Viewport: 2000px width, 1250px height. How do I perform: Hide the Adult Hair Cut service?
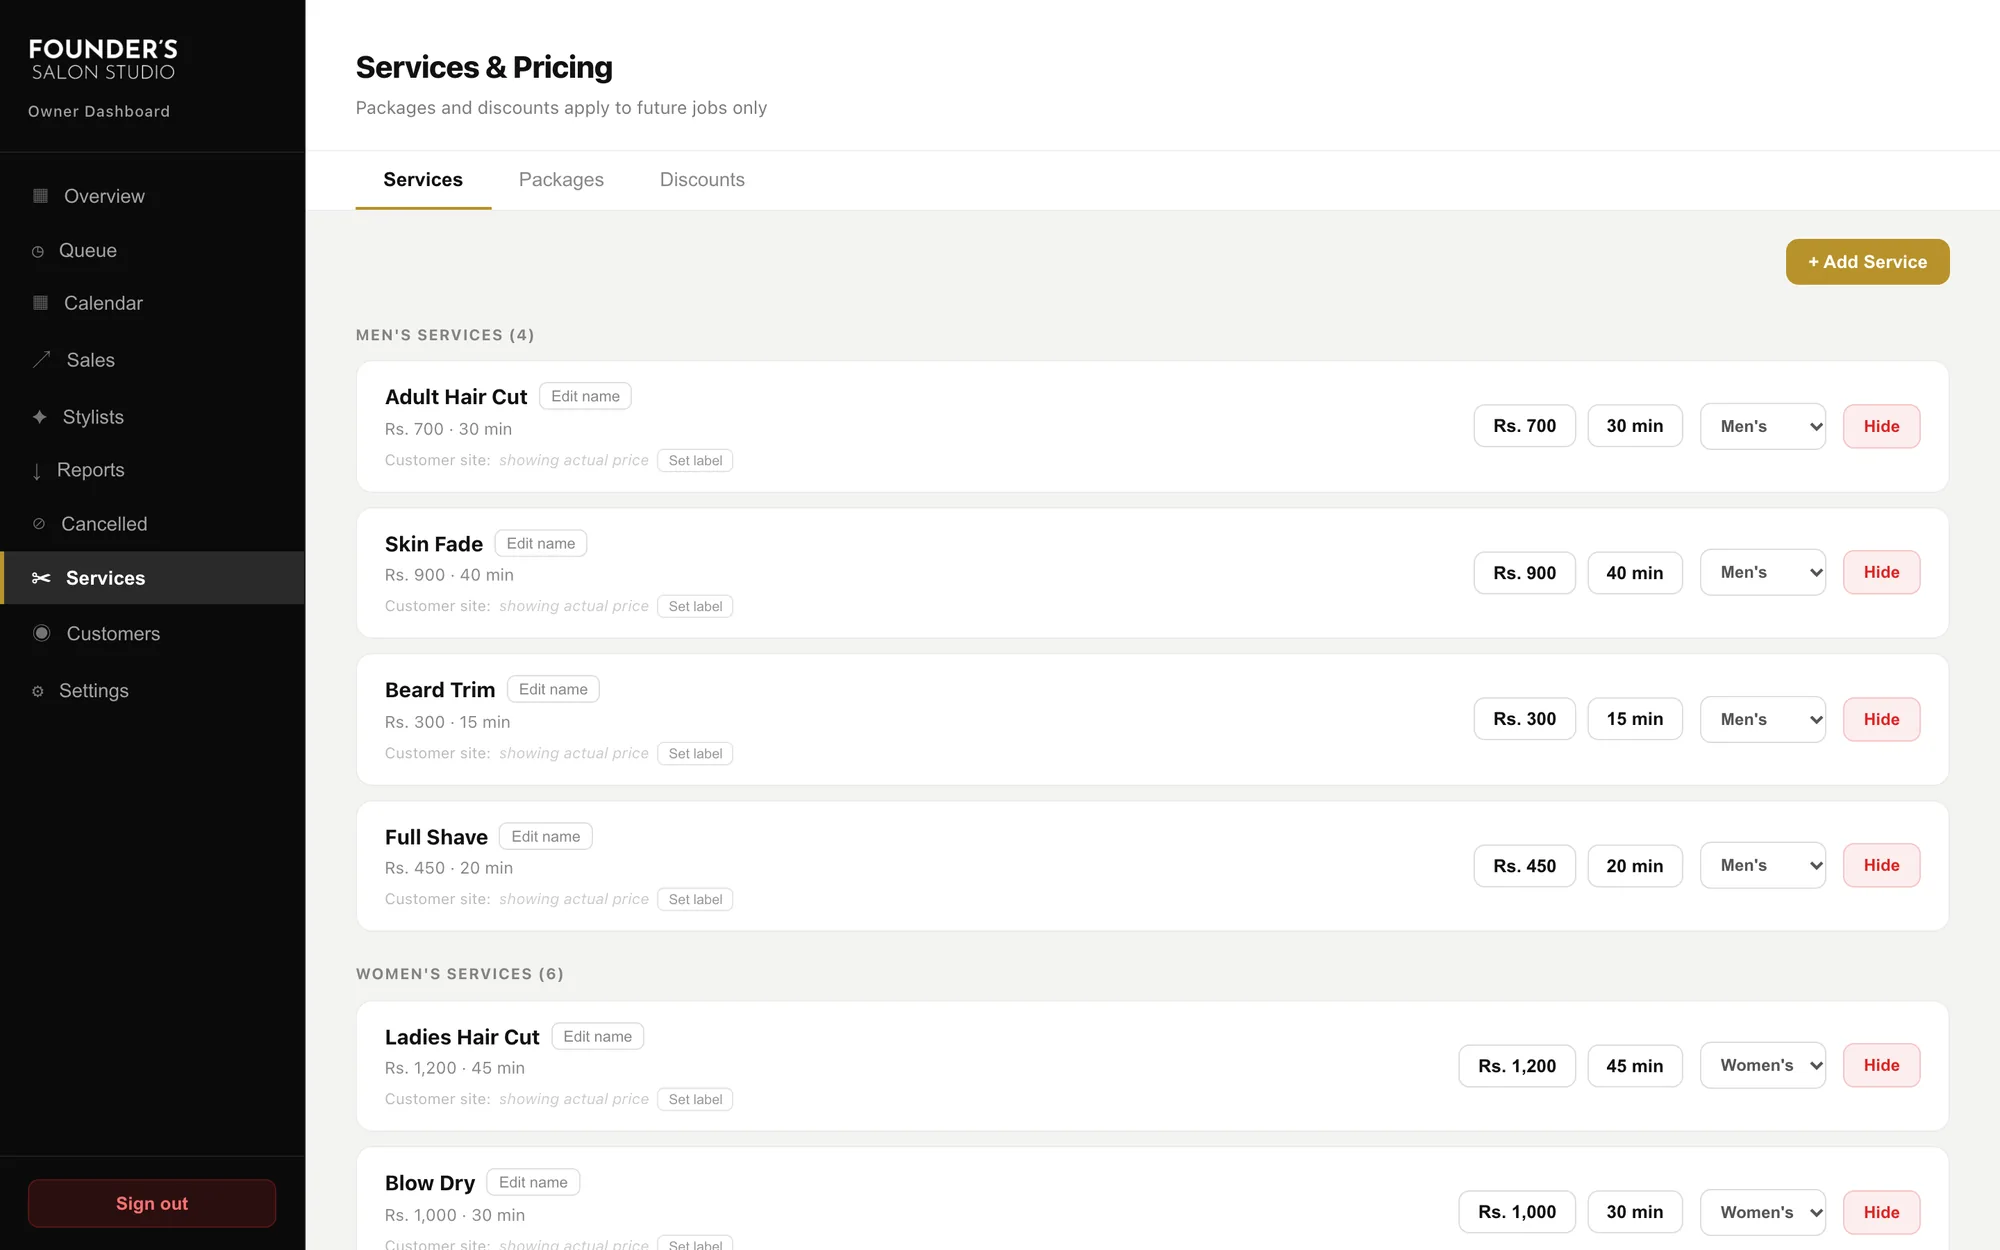pos(1881,426)
